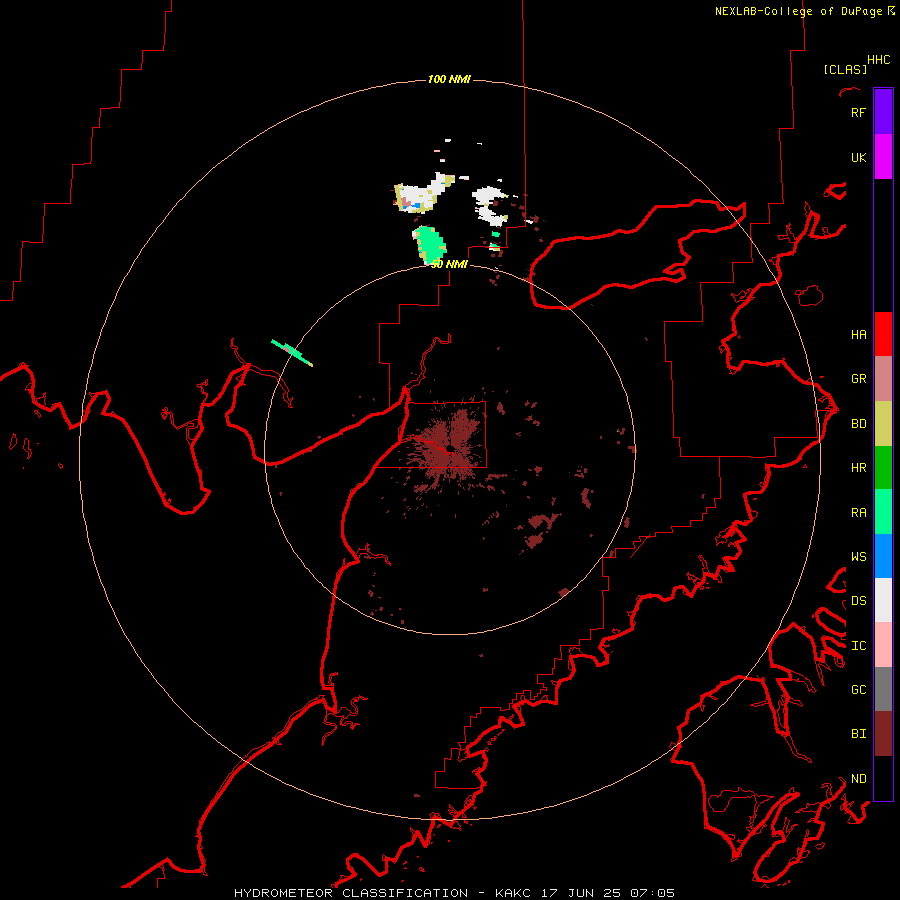Click the GC legend label
This screenshot has width=900, height=900.
[858, 689]
